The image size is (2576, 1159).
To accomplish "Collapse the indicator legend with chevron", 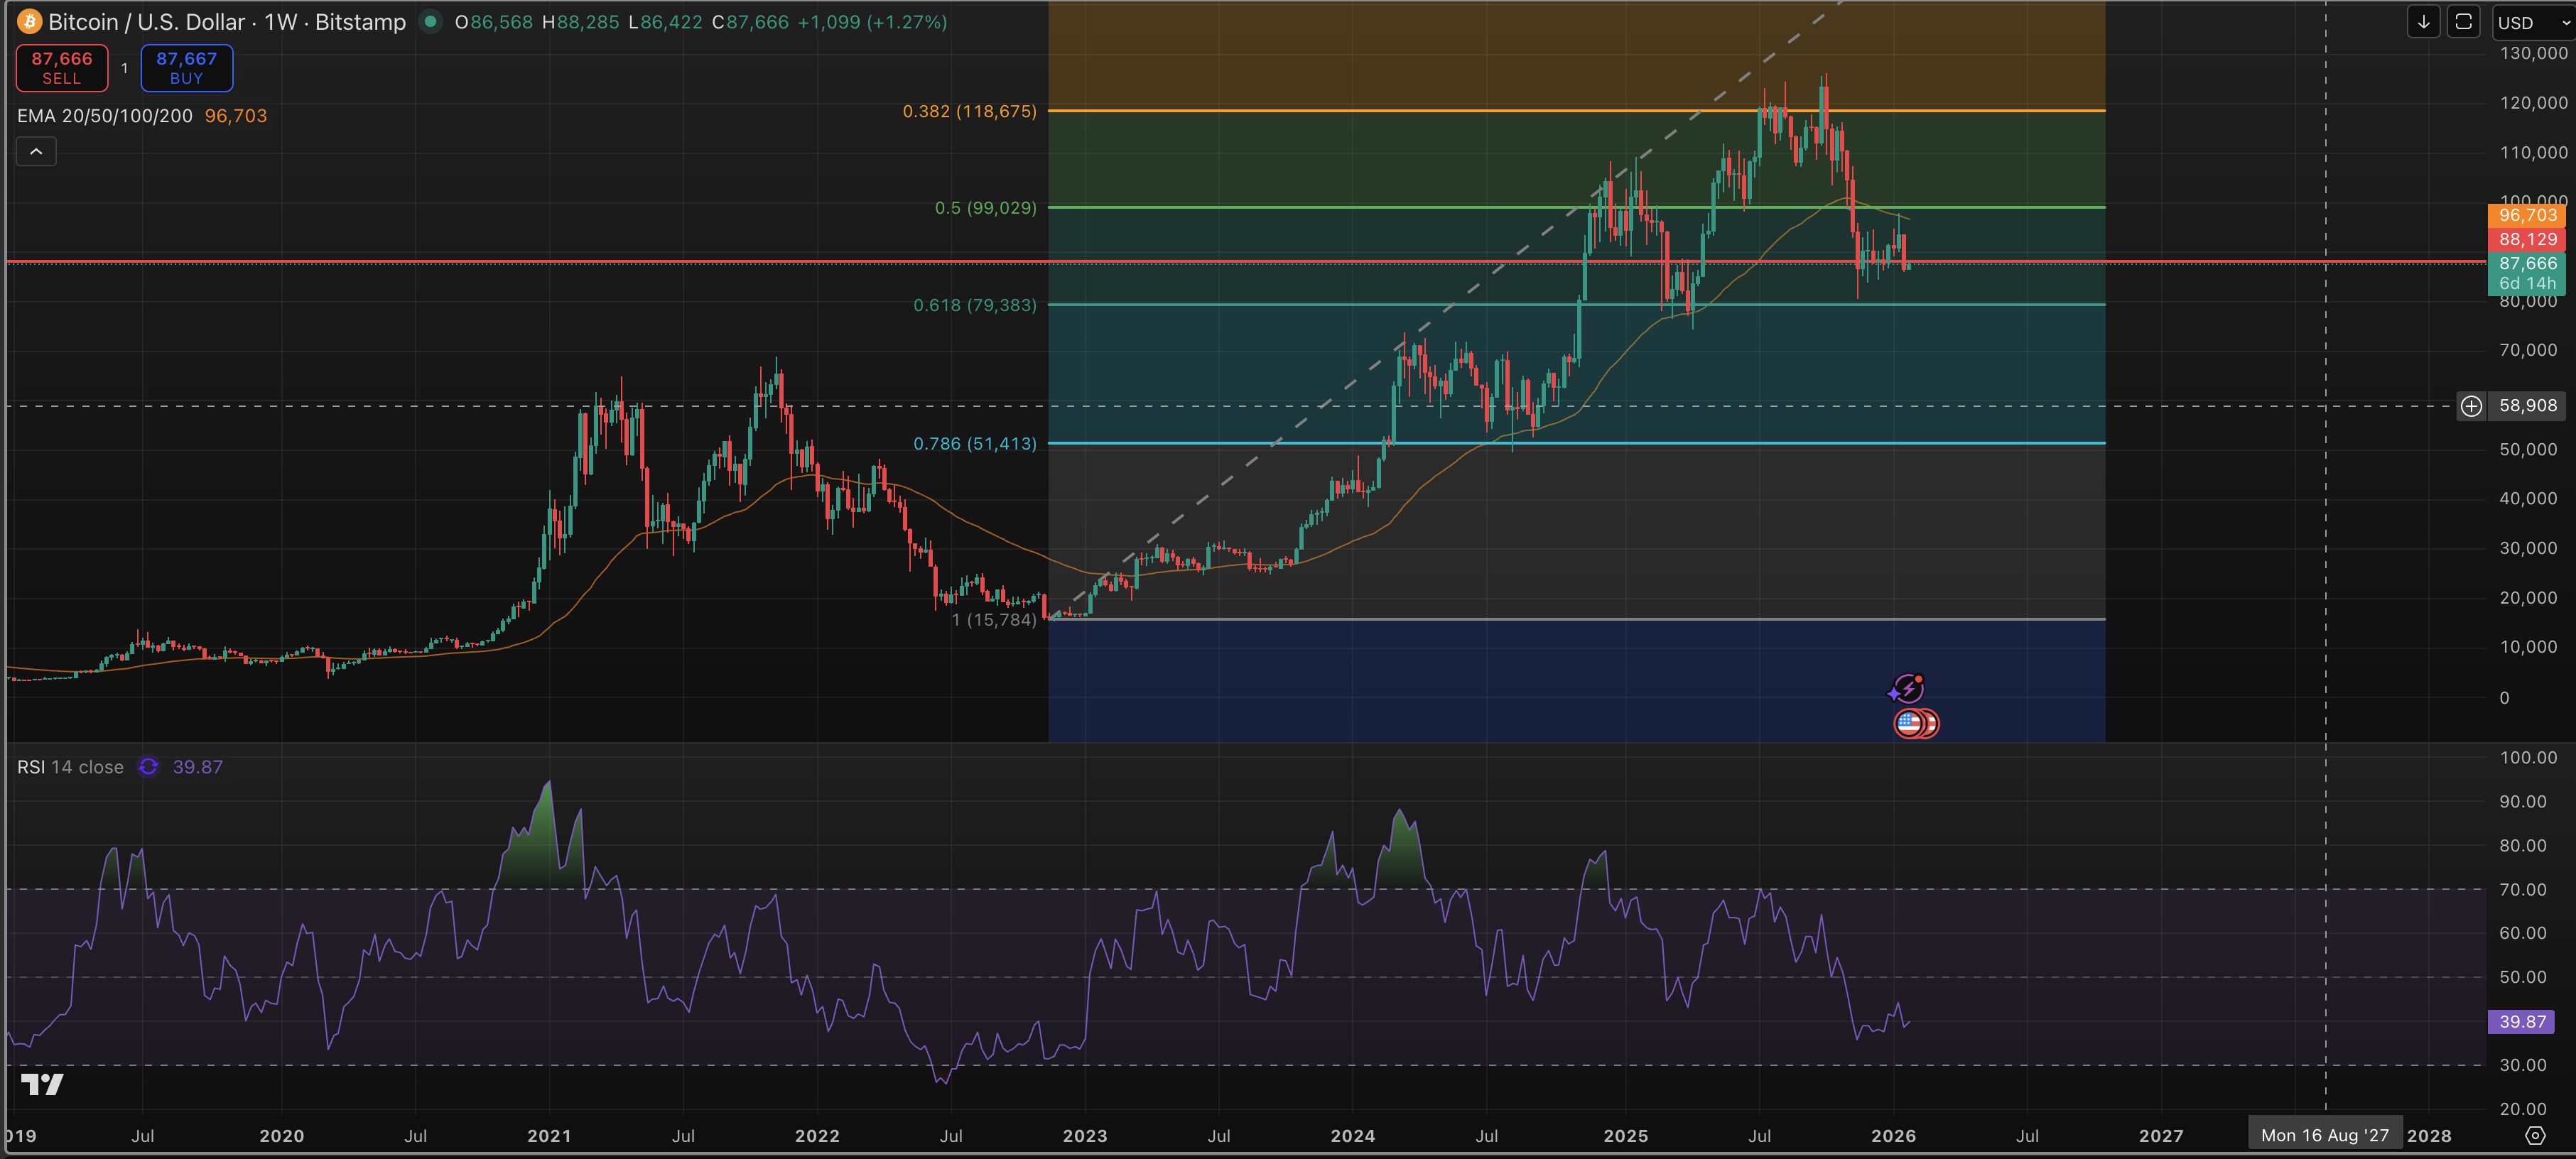I will (36, 151).
